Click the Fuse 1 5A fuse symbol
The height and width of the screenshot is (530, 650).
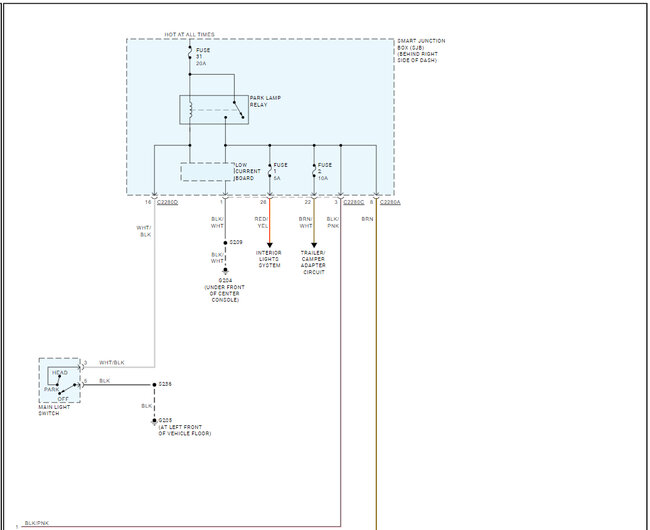269,171
